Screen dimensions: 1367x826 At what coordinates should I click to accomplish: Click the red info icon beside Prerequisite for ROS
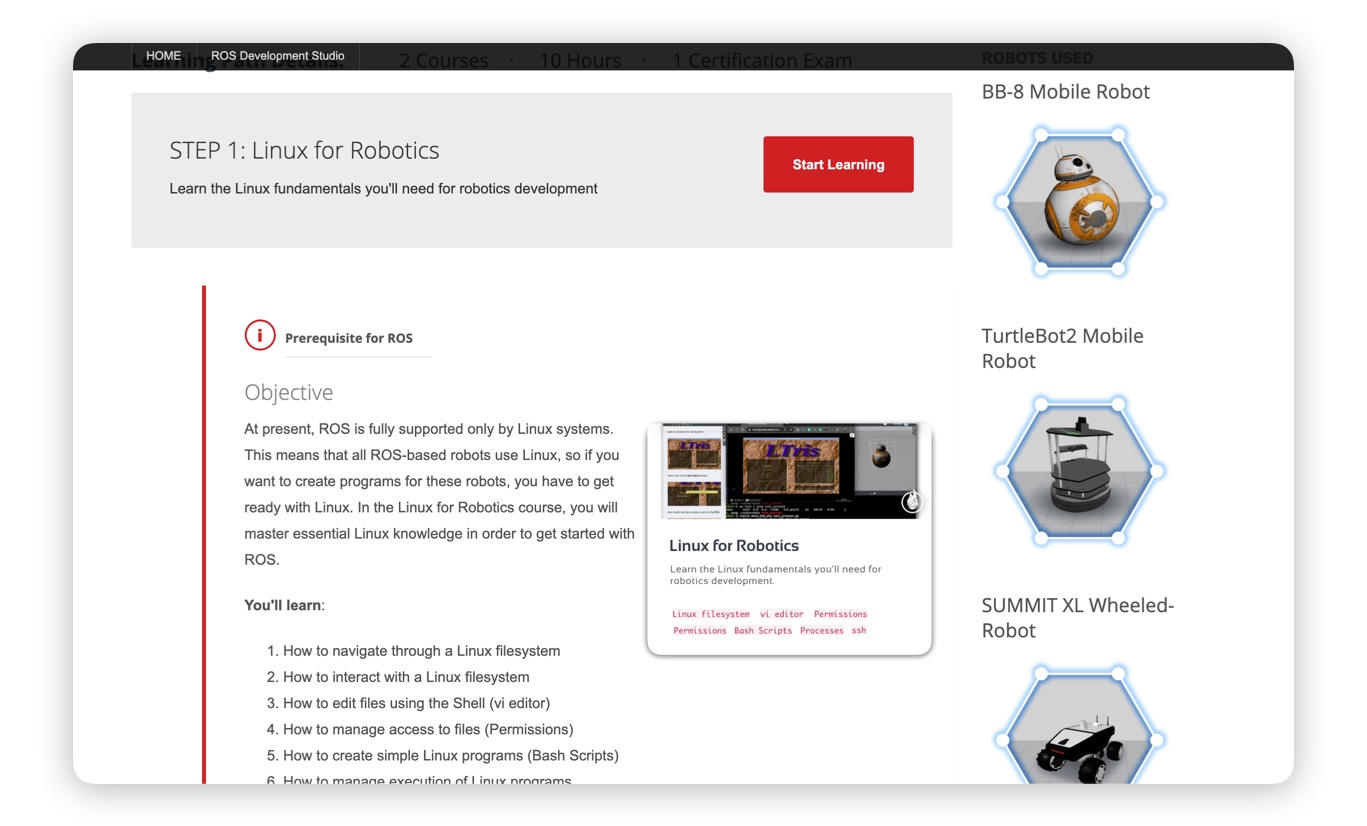[260, 335]
